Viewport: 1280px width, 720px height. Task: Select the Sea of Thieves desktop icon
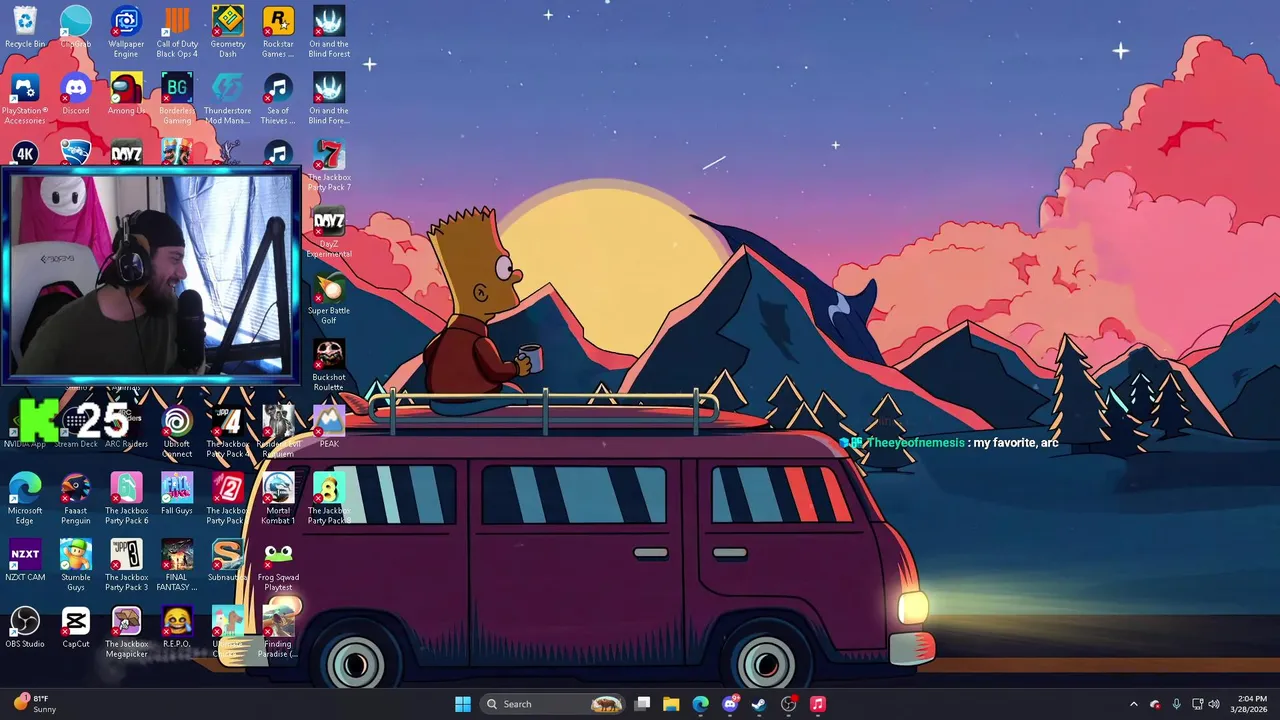[x=278, y=99]
